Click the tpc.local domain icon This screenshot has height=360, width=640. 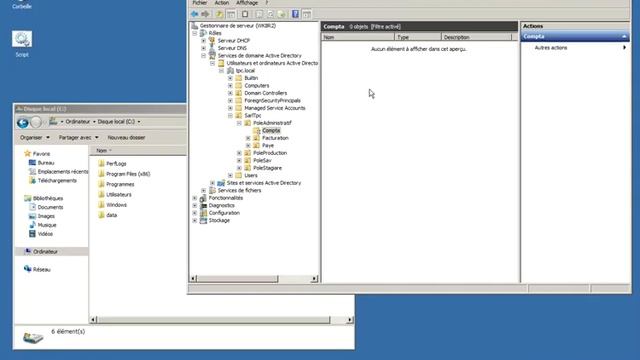[230, 71]
